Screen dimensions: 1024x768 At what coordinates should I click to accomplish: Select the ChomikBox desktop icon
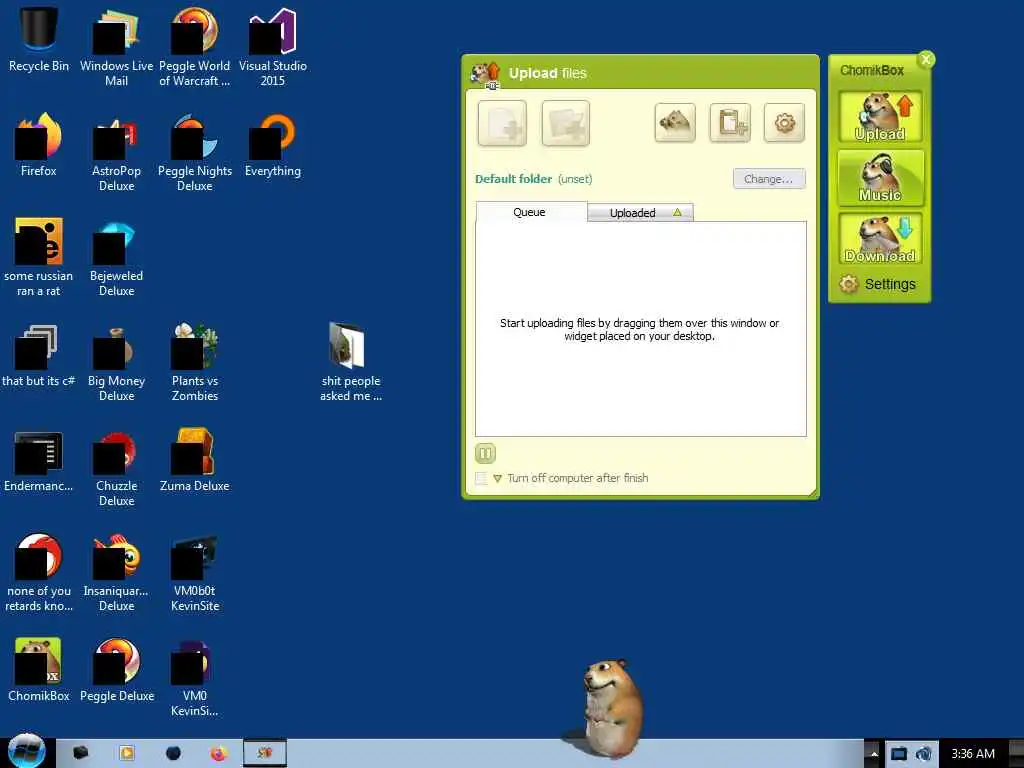click(39, 670)
